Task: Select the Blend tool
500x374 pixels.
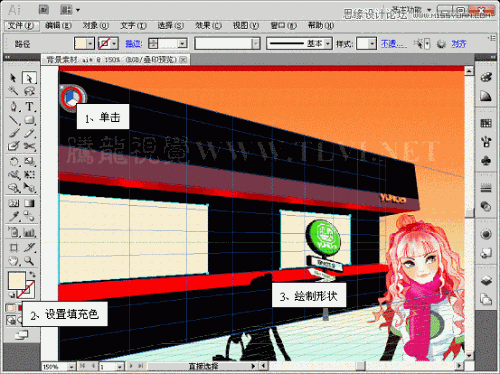Action: [29, 216]
